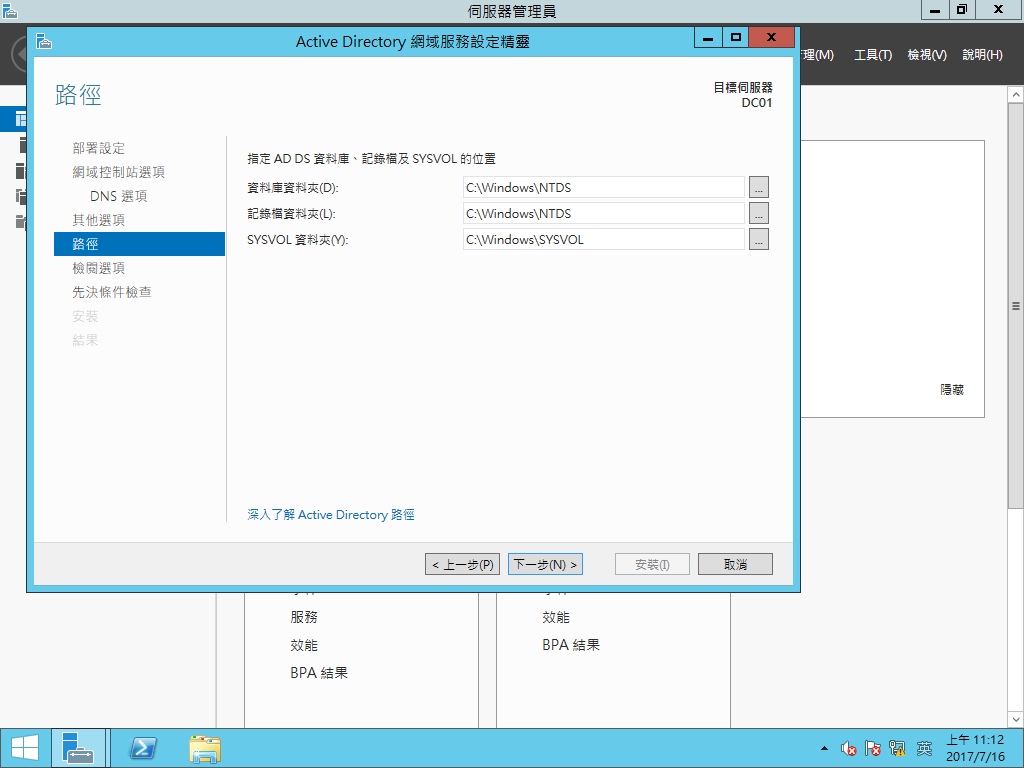Click the Server Manager scroll down arrow
This screenshot has height=768, width=1024.
tap(1016, 720)
